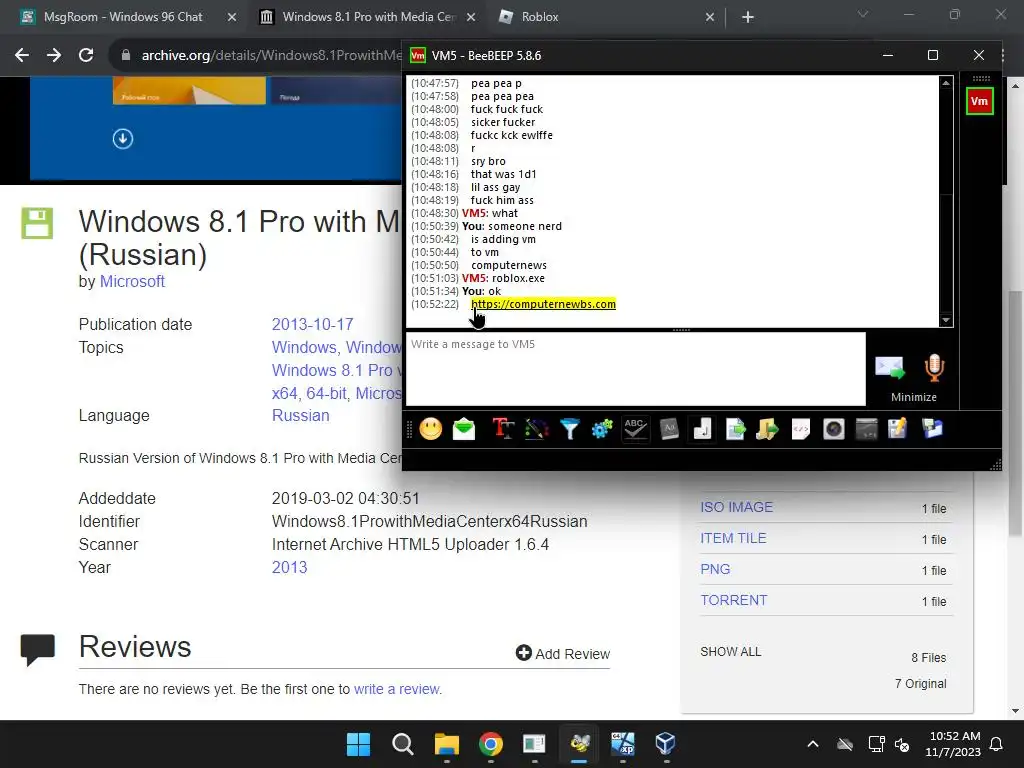
Task: Click the floppy and folder icon at toolbar end
Action: click(x=932, y=429)
